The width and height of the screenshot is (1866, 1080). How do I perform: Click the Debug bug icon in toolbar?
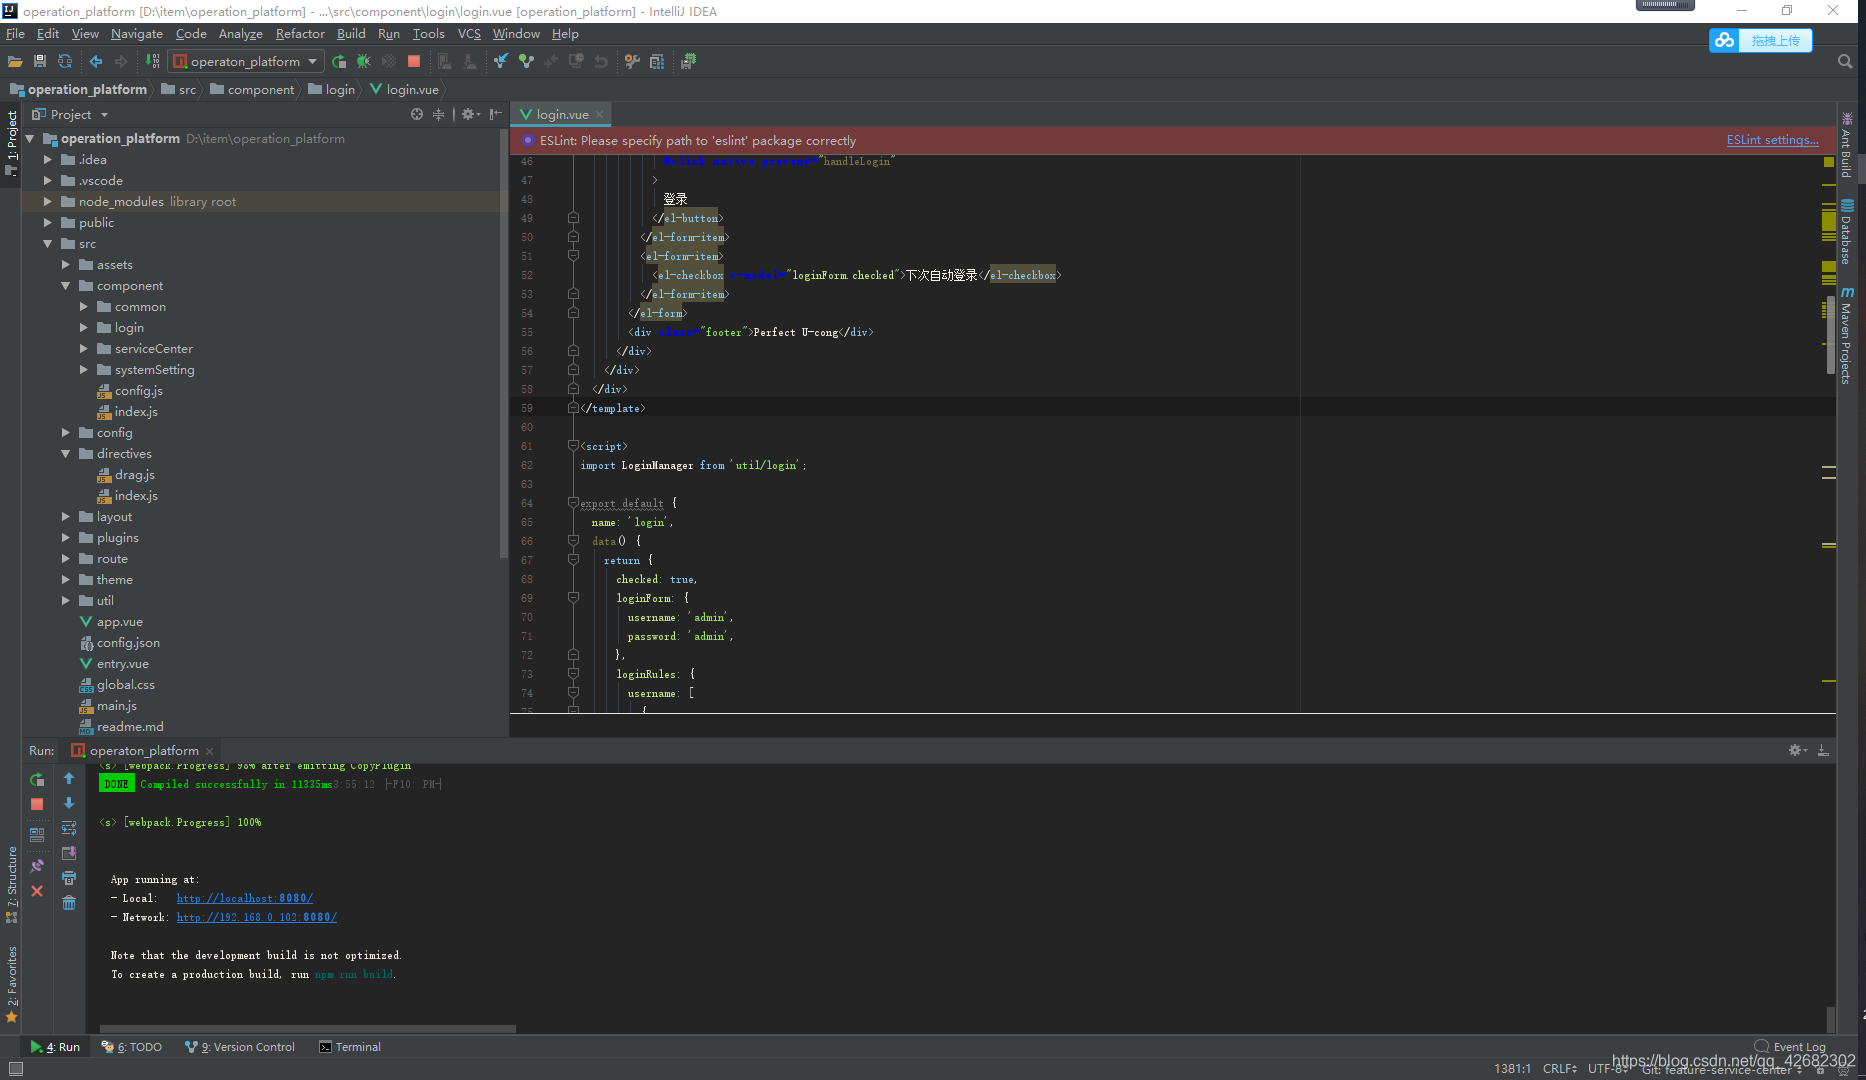click(364, 61)
